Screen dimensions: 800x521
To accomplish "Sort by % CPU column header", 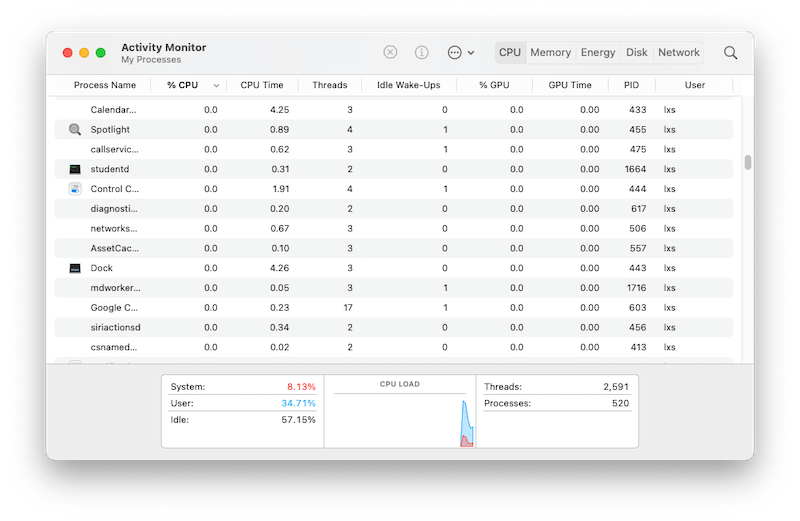I will [182, 85].
